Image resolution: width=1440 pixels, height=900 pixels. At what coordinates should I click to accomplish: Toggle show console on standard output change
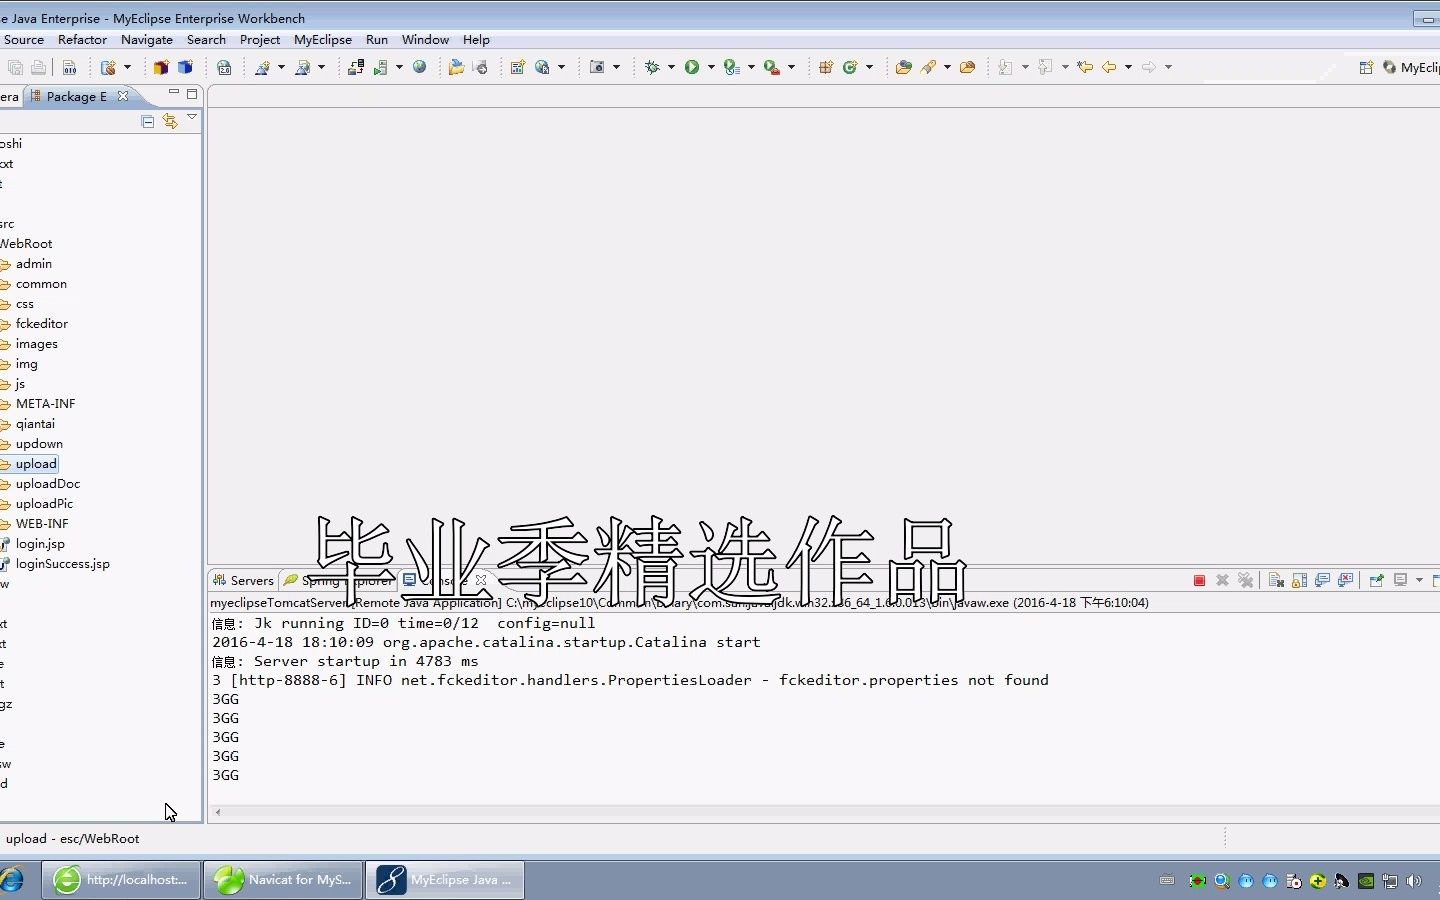click(1322, 580)
